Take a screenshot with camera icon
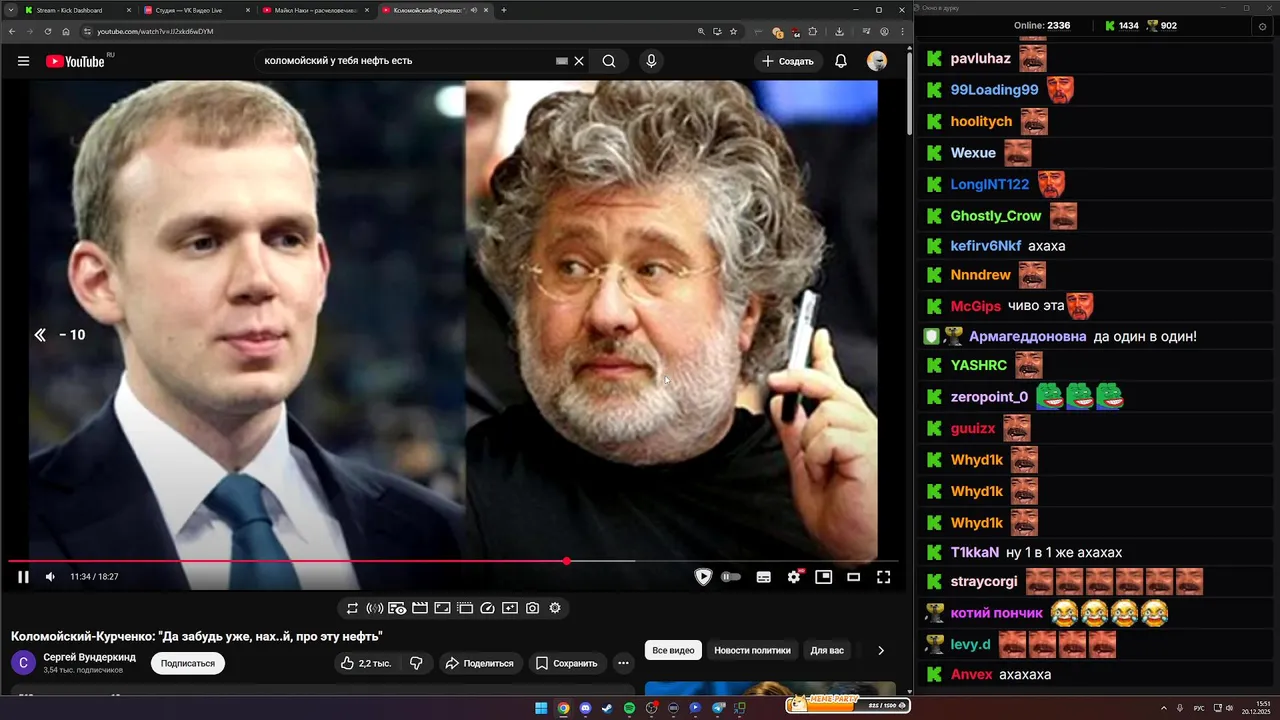The image size is (1280, 720). click(x=532, y=608)
